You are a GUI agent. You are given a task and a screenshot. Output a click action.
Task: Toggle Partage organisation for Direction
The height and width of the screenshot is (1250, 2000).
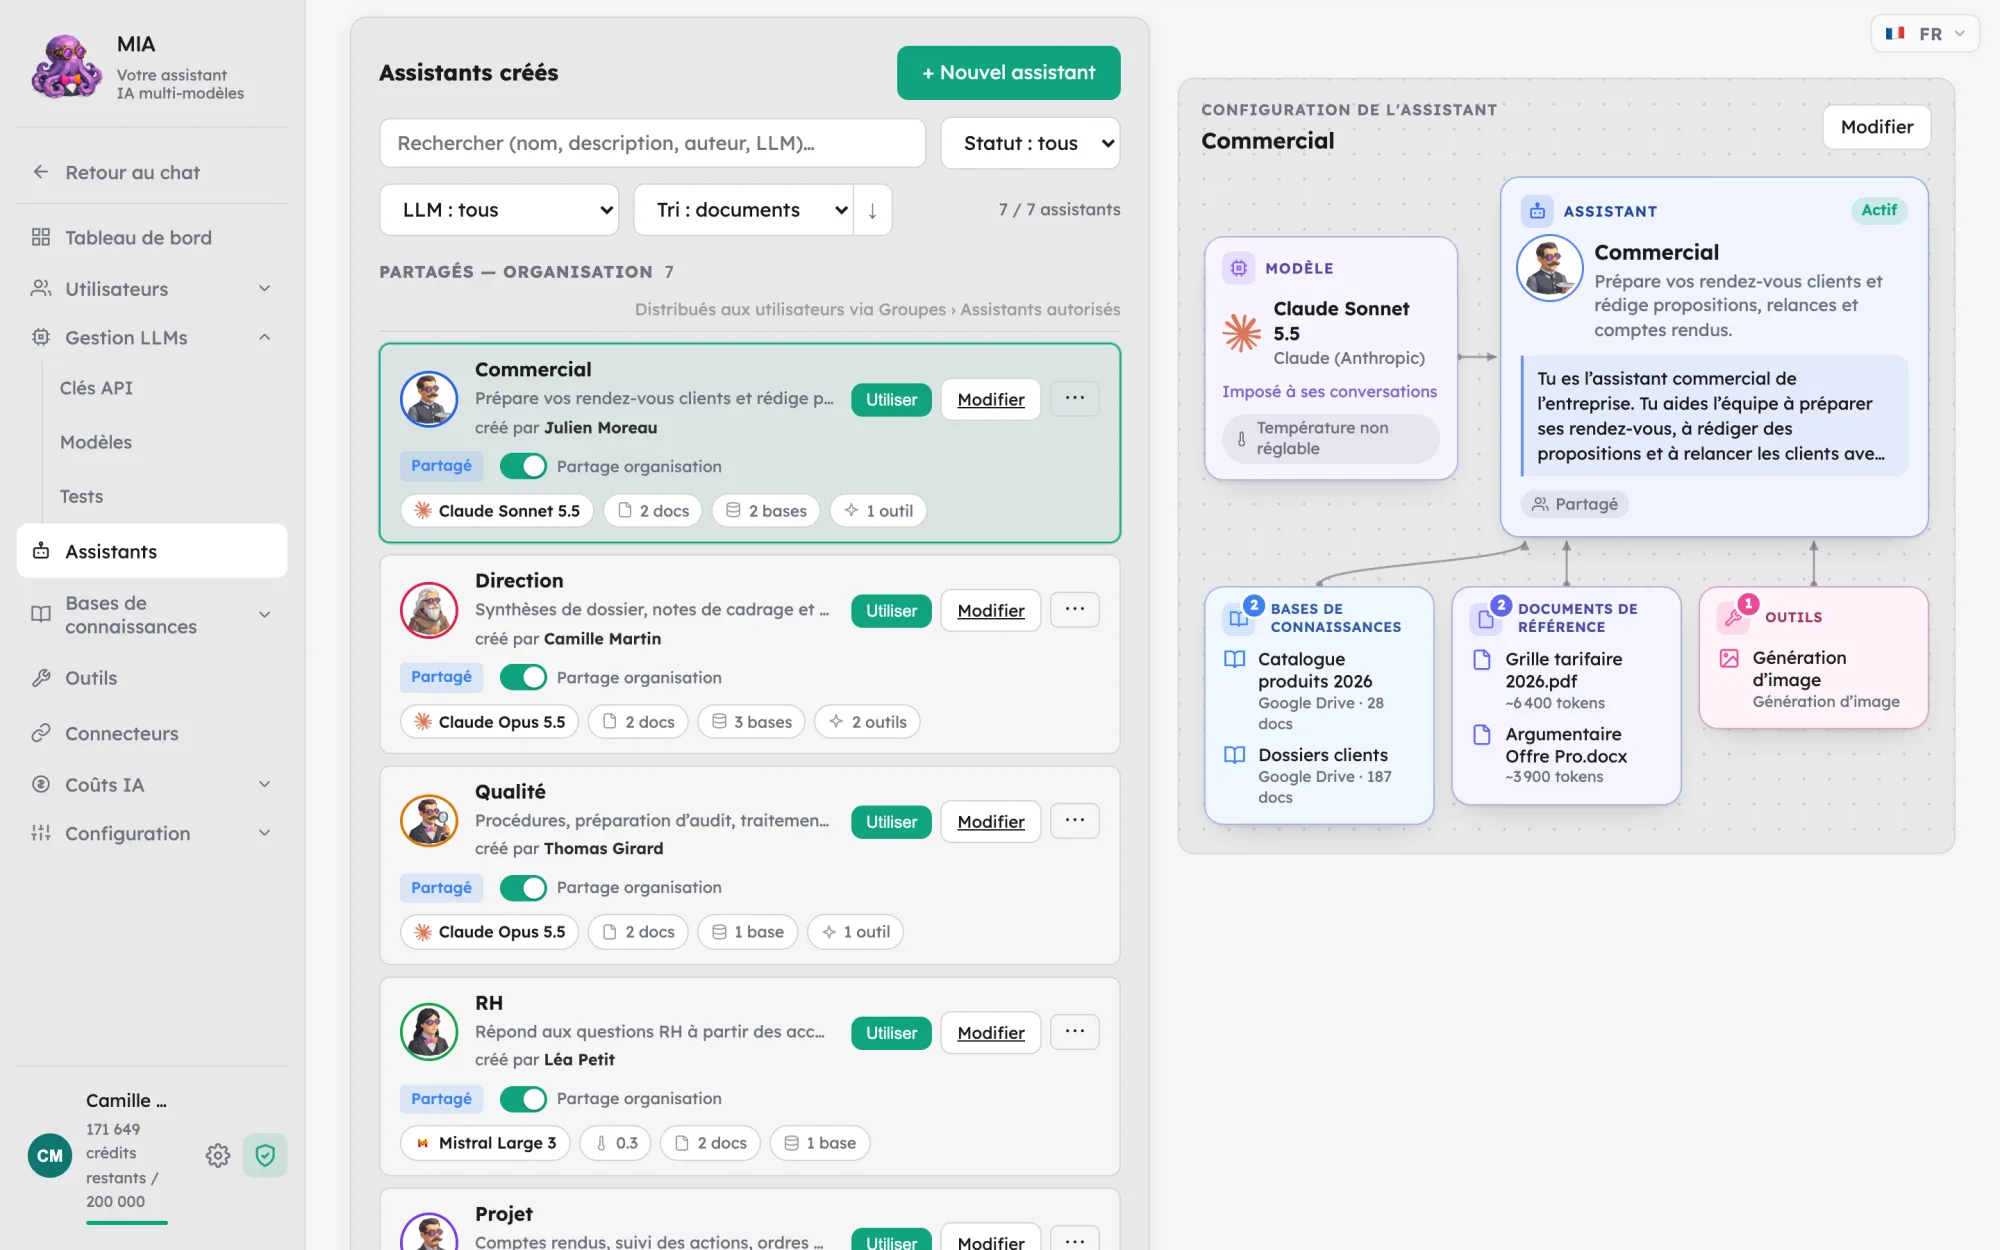pos(523,677)
